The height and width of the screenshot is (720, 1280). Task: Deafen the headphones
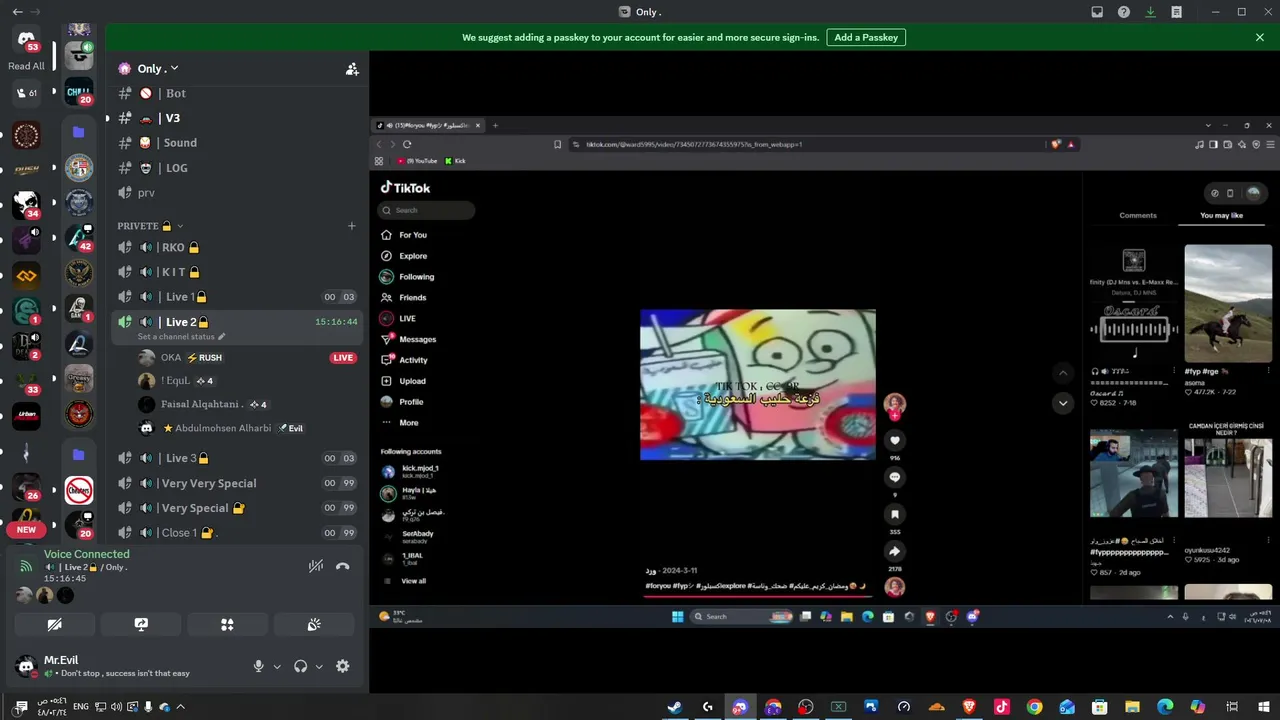coord(300,666)
